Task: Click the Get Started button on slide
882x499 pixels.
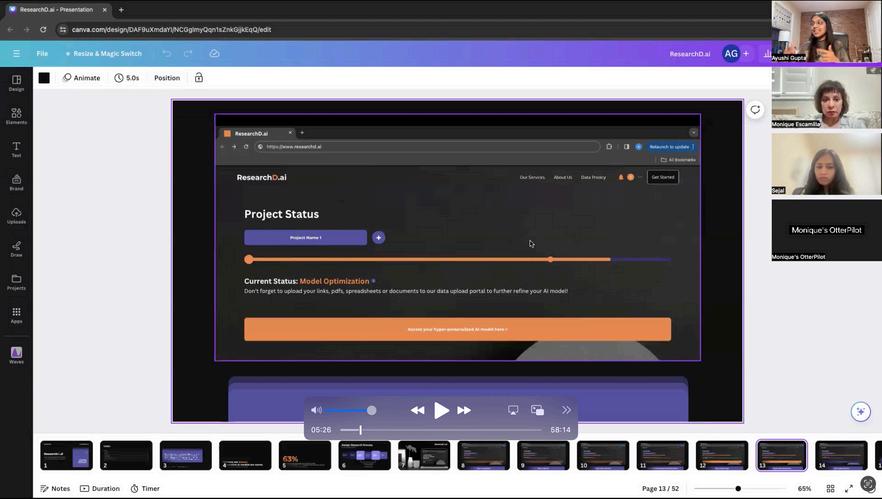Action: (x=663, y=177)
